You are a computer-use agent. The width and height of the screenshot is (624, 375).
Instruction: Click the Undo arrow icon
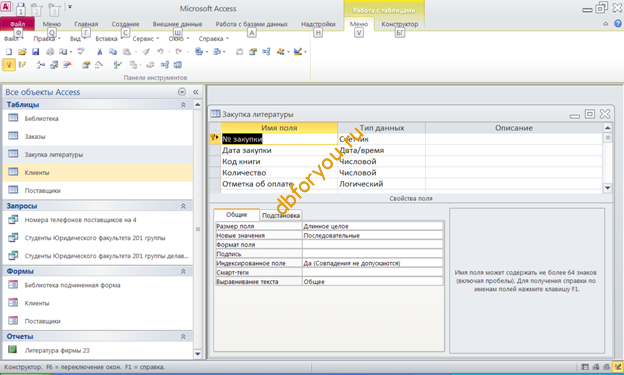(160, 52)
